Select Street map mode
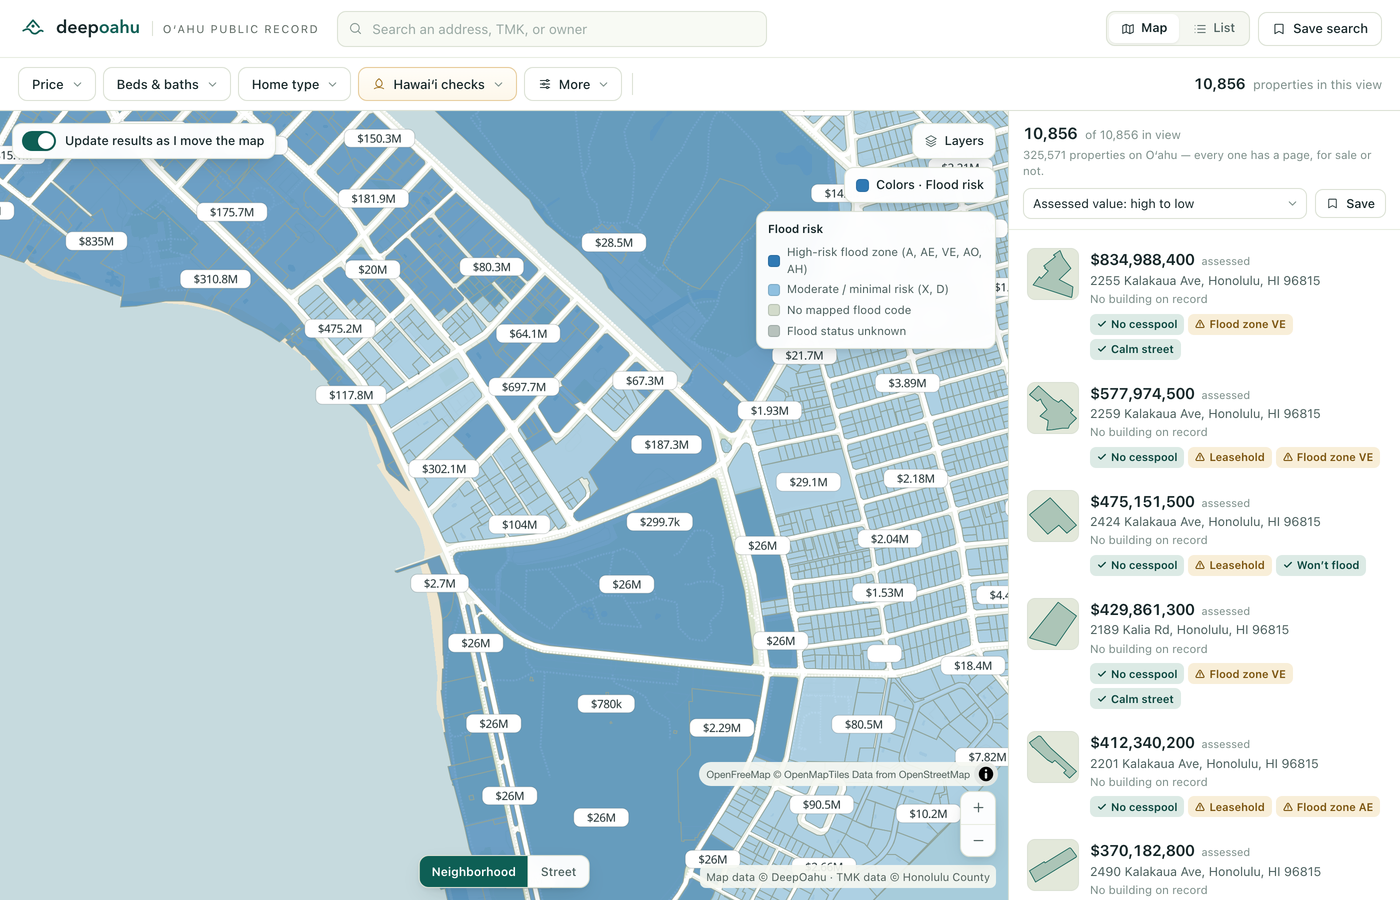Image resolution: width=1400 pixels, height=900 pixels. 558,872
